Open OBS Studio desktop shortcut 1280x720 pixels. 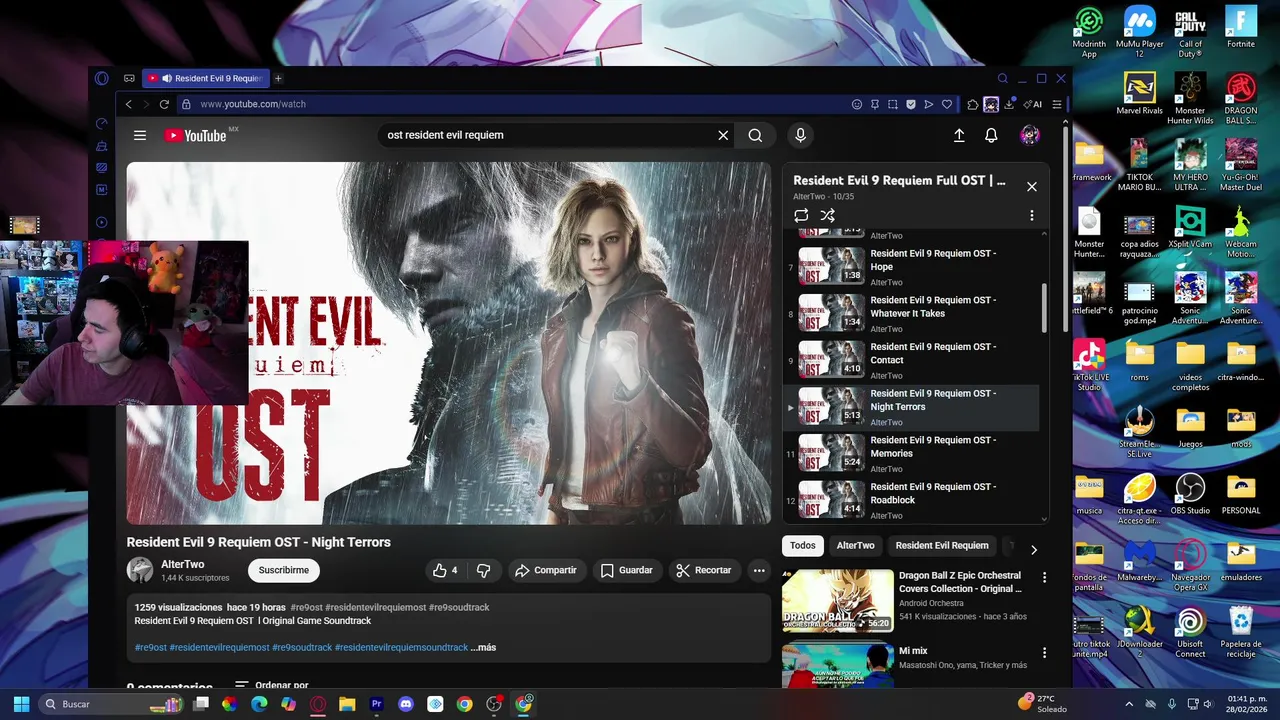pos(1190,494)
